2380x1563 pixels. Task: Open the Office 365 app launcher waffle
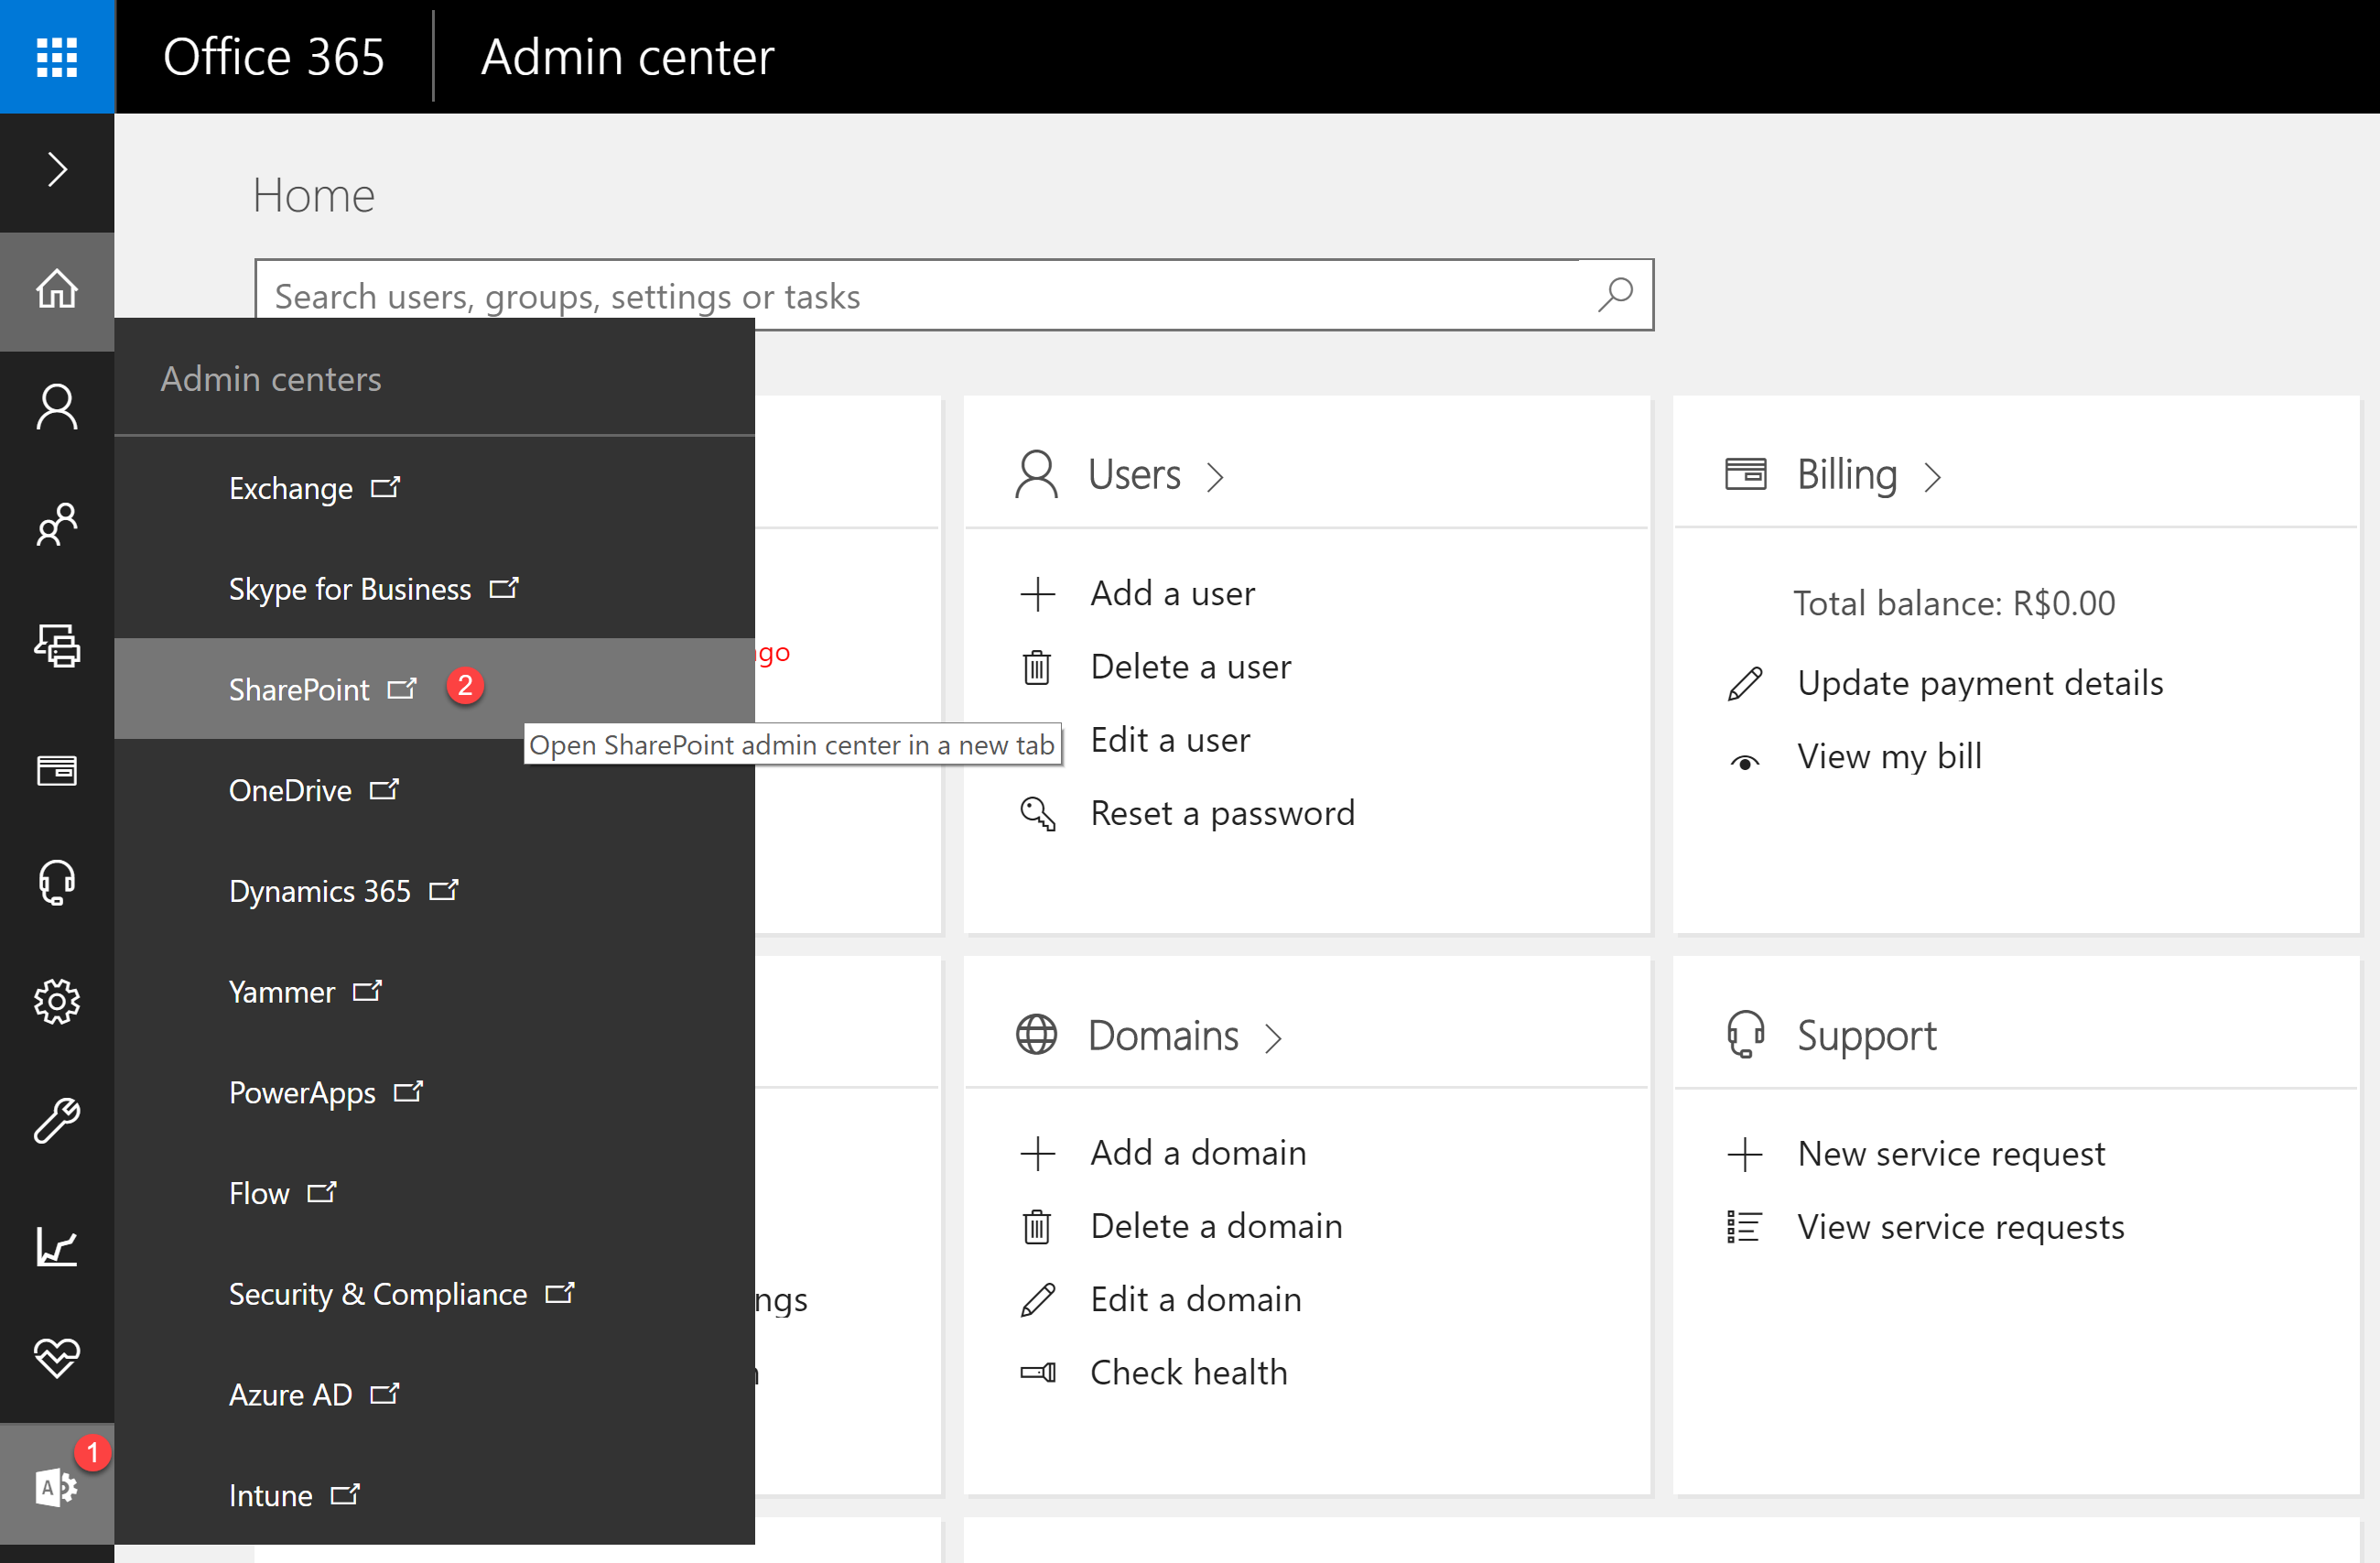point(57,57)
